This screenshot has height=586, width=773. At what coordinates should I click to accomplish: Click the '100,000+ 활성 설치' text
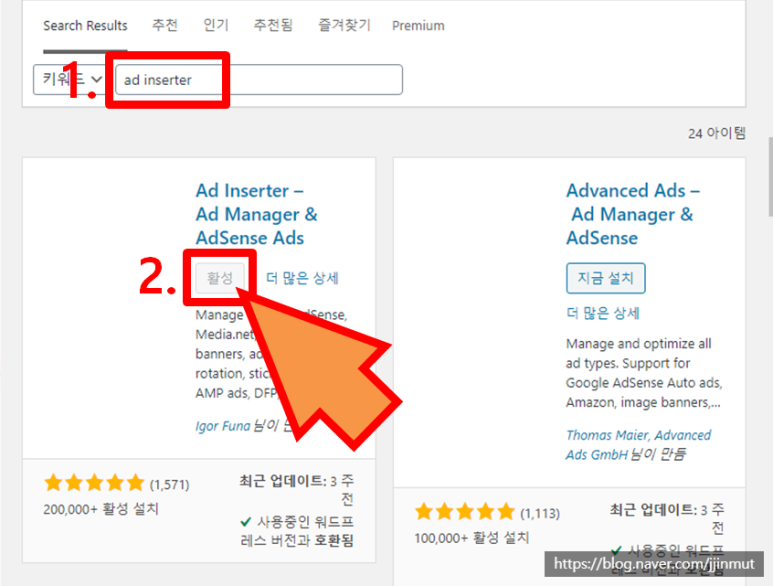[x=472, y=538]
